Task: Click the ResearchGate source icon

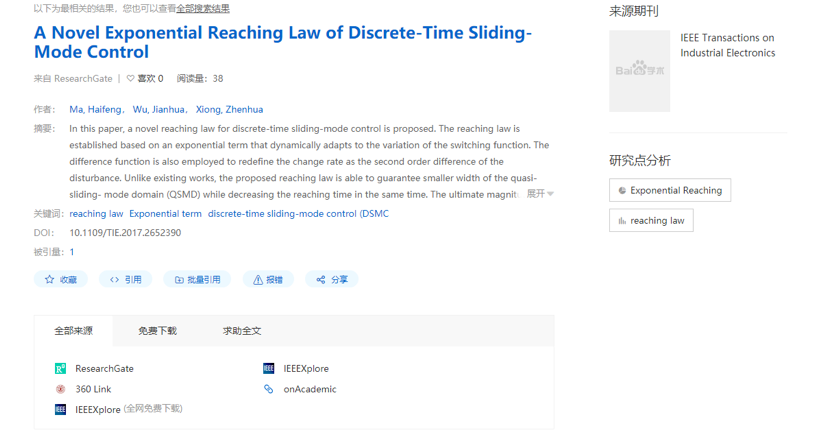Action: pos(61,369)
